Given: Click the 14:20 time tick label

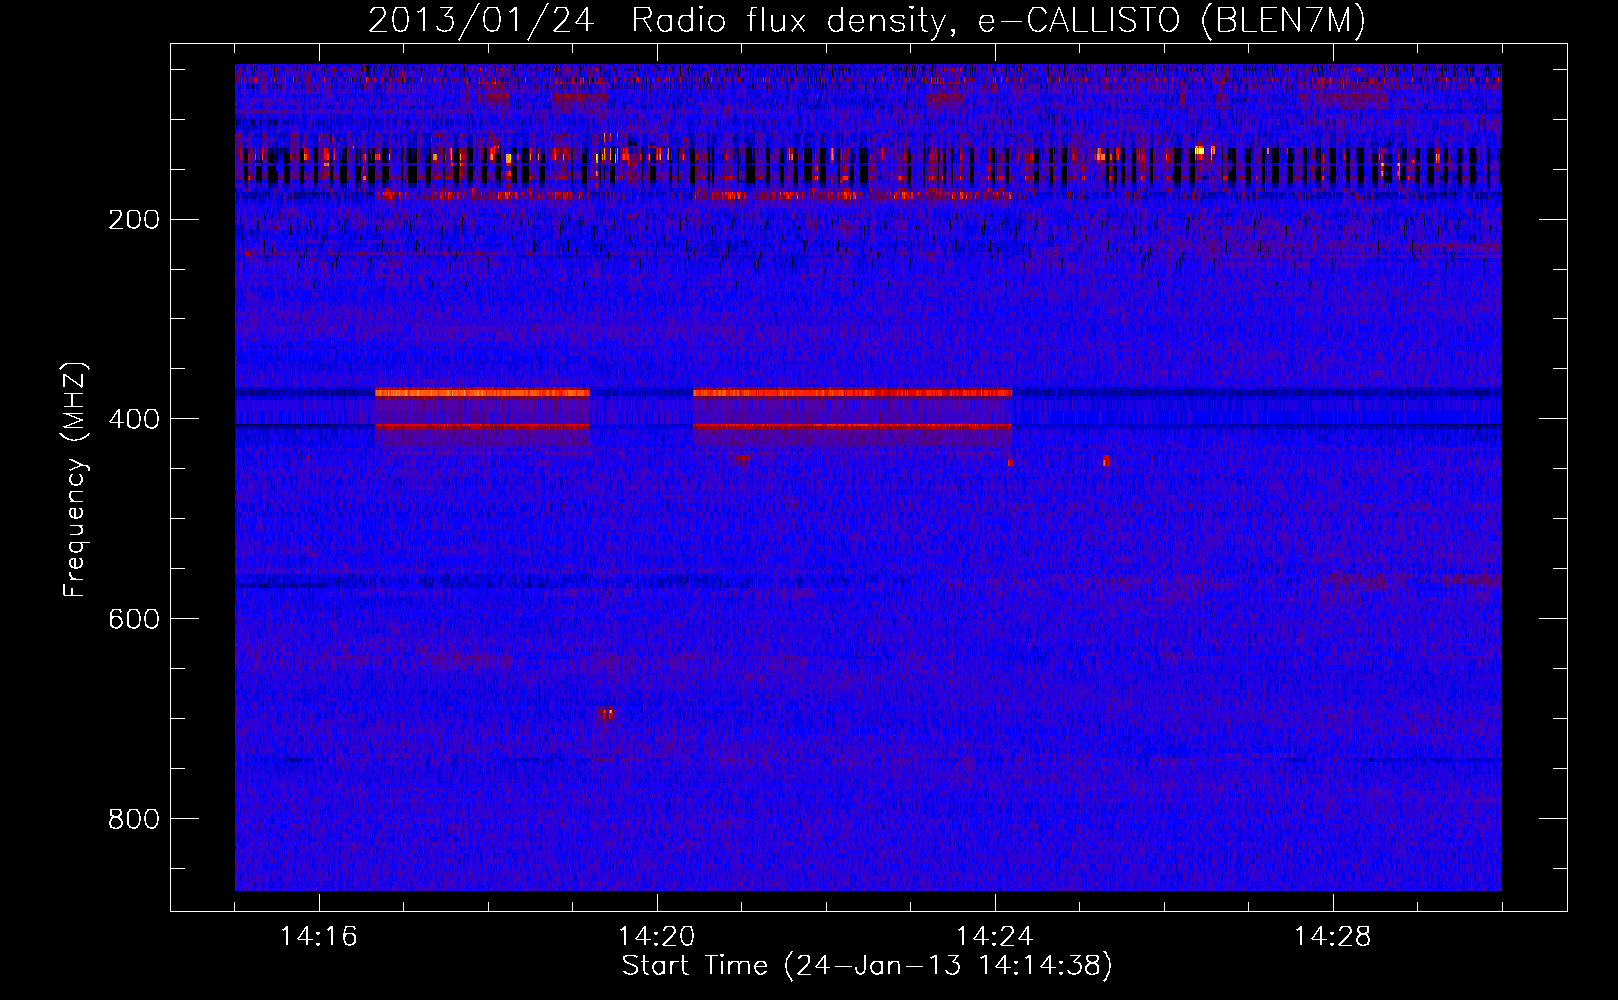Looking at the screenshot, I should (x=657, y=937).
